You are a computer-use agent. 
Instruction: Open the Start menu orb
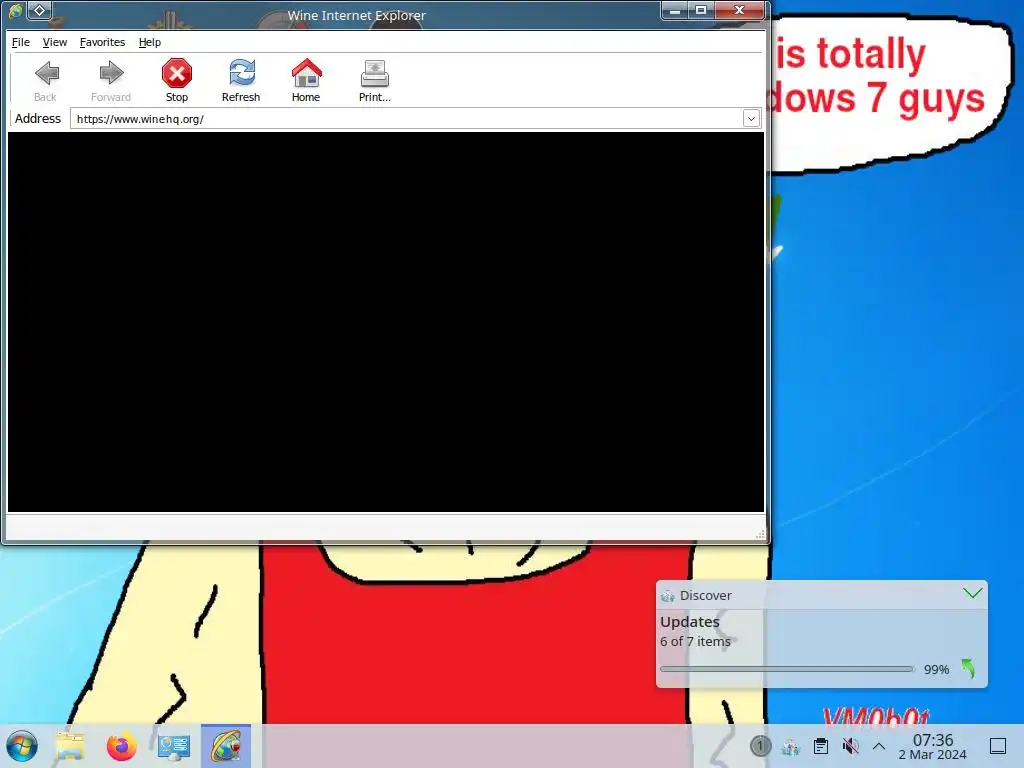[22, 746]
